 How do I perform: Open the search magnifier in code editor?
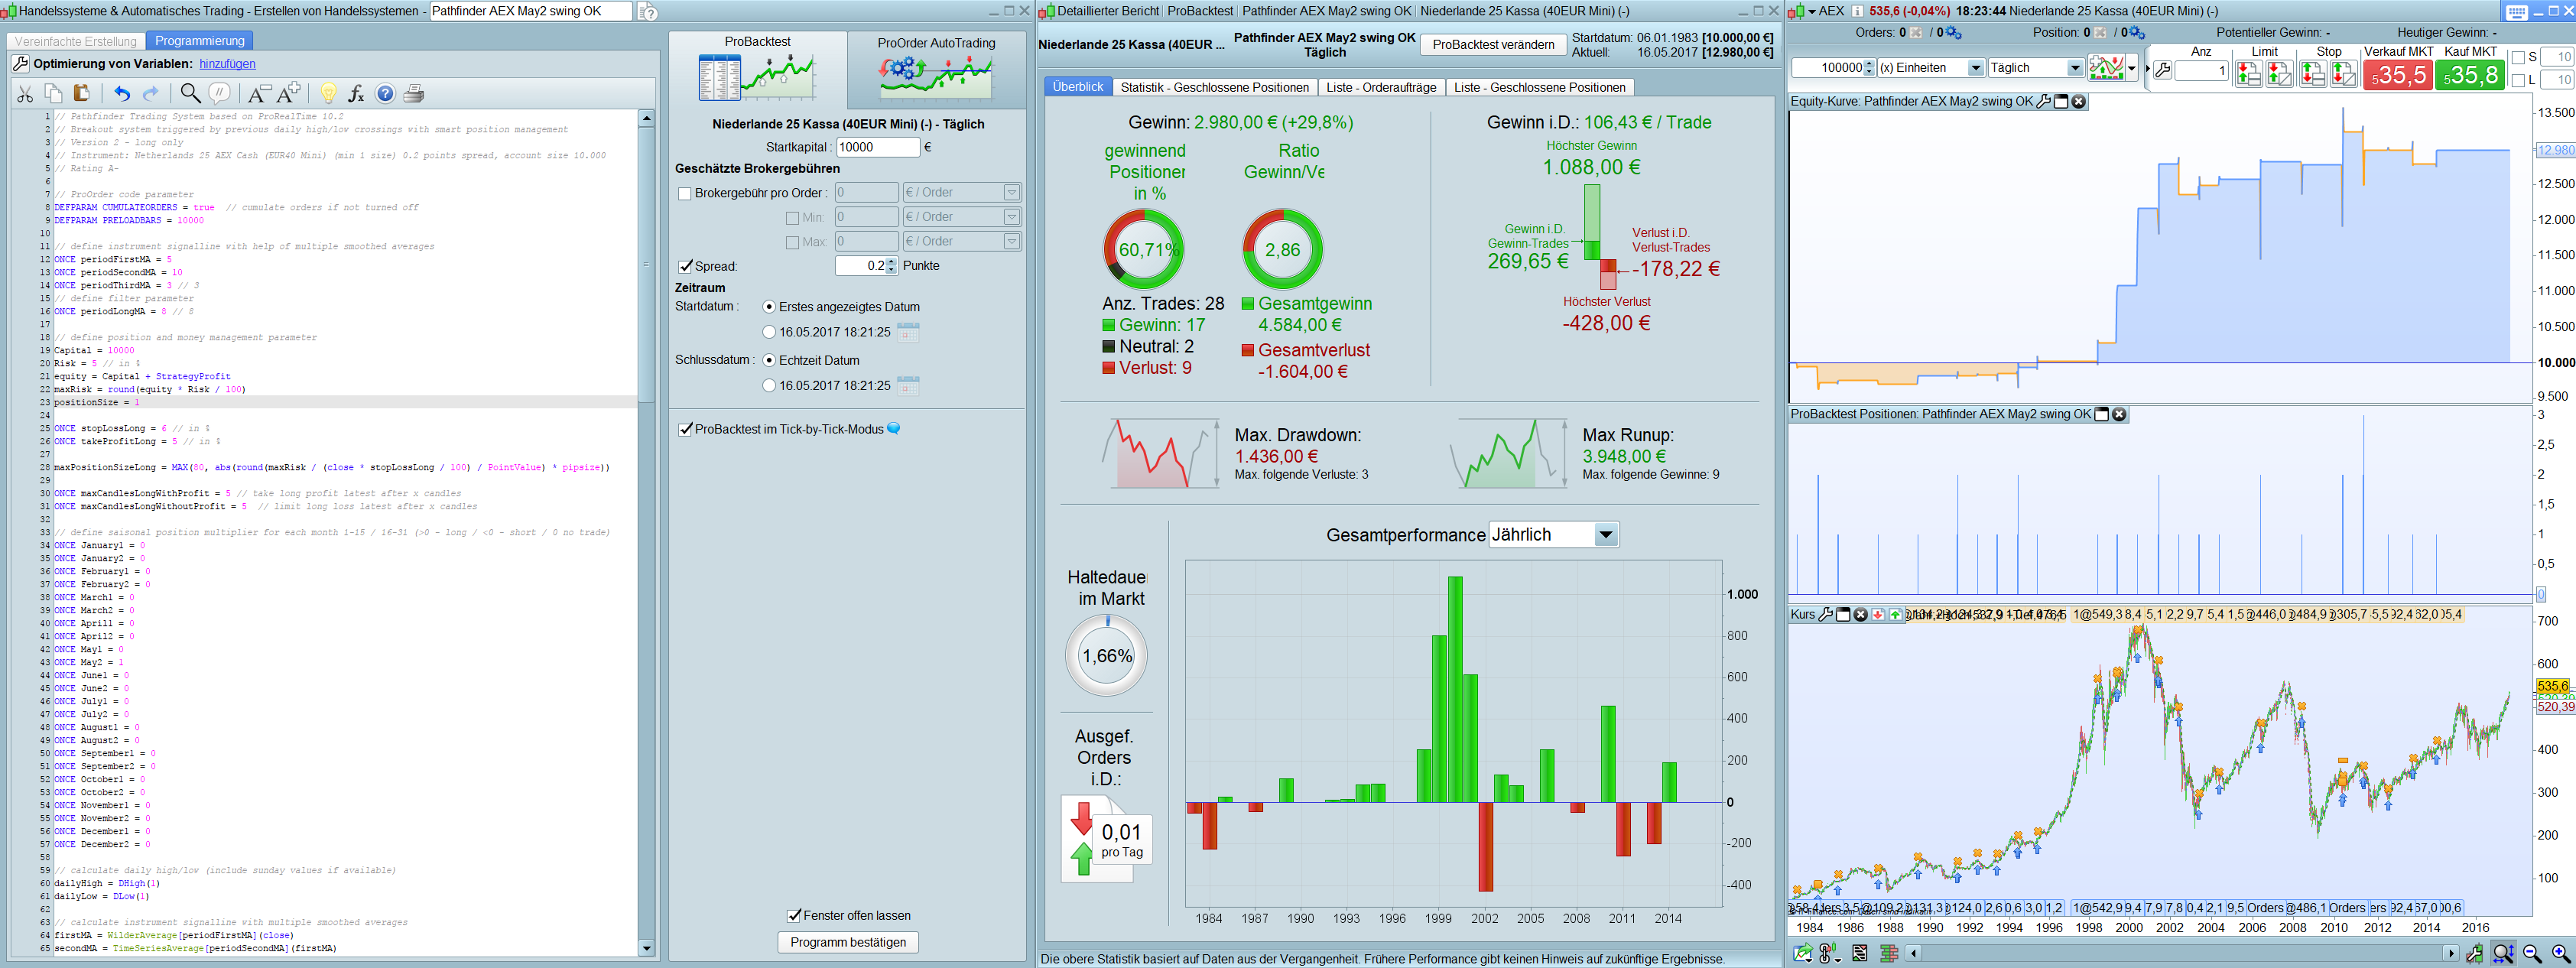(x=189, y=94)
